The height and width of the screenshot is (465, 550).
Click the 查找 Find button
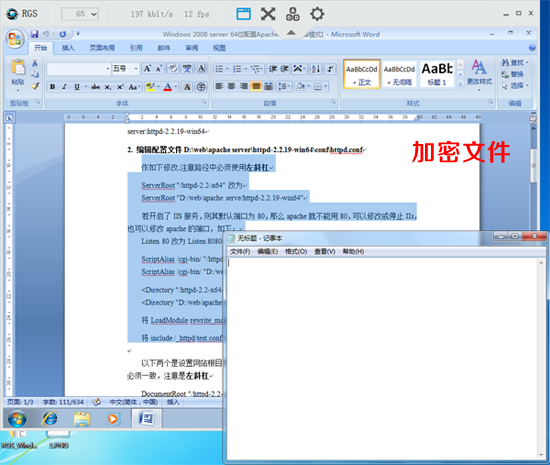point(515,62)
